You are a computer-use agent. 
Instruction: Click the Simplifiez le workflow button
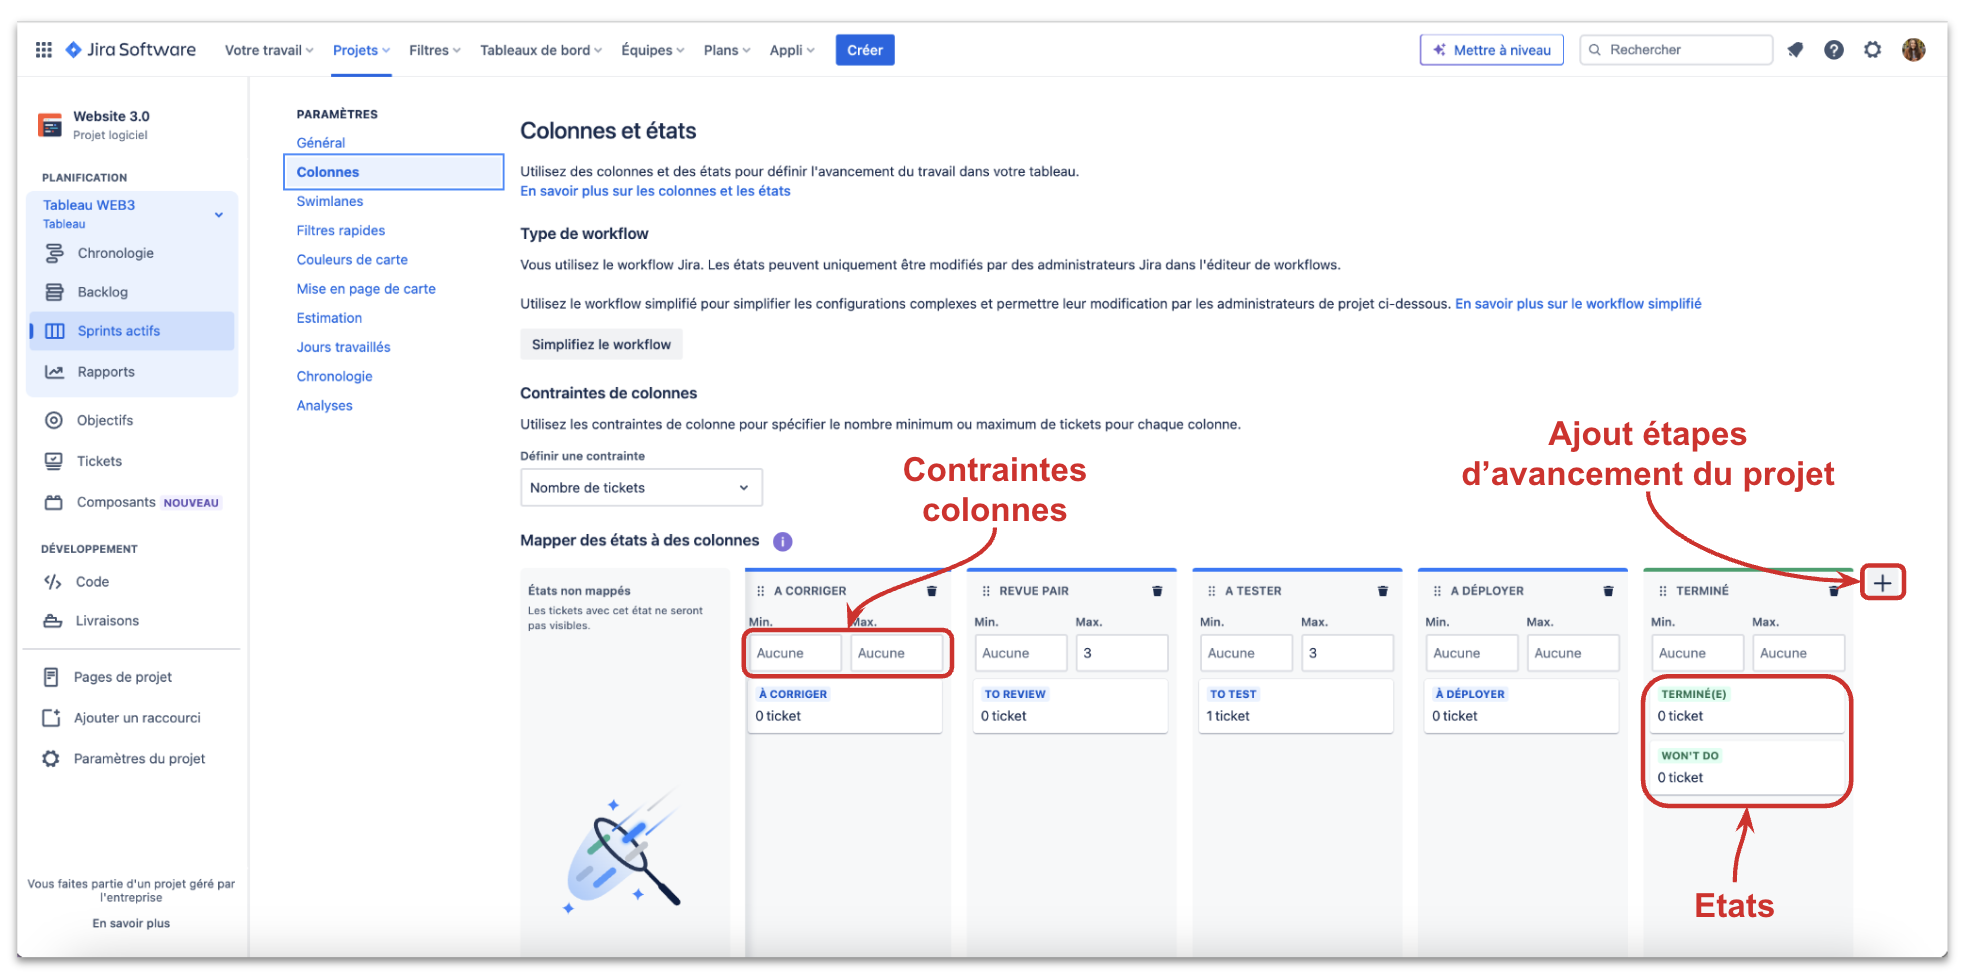click(601, 344)
